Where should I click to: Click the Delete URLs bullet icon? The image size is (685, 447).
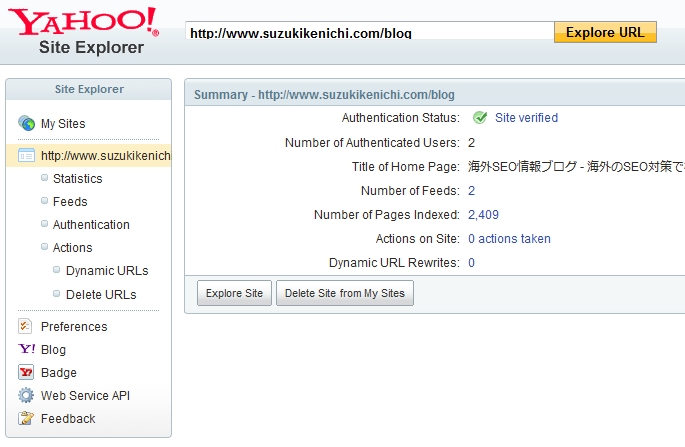(x=56, y=294)
